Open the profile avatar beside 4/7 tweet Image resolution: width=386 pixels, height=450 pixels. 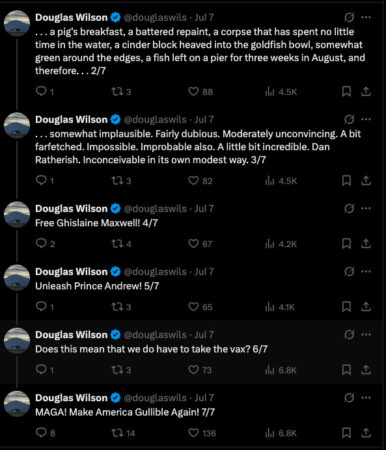point(17,214)
